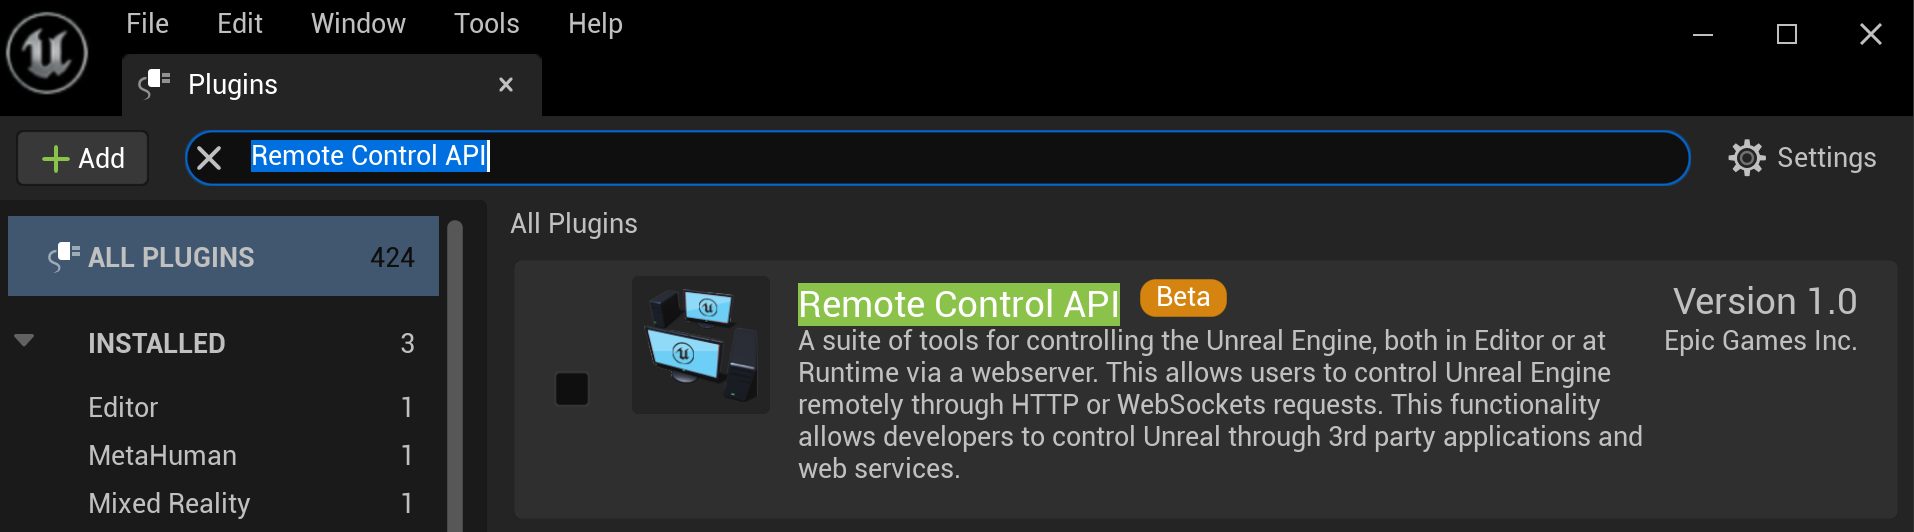Image resolution: width=1914 pixels, height=532 pixels.
Task: Click the Unreal Engine logo icon
Action: (x=47, y=53)
